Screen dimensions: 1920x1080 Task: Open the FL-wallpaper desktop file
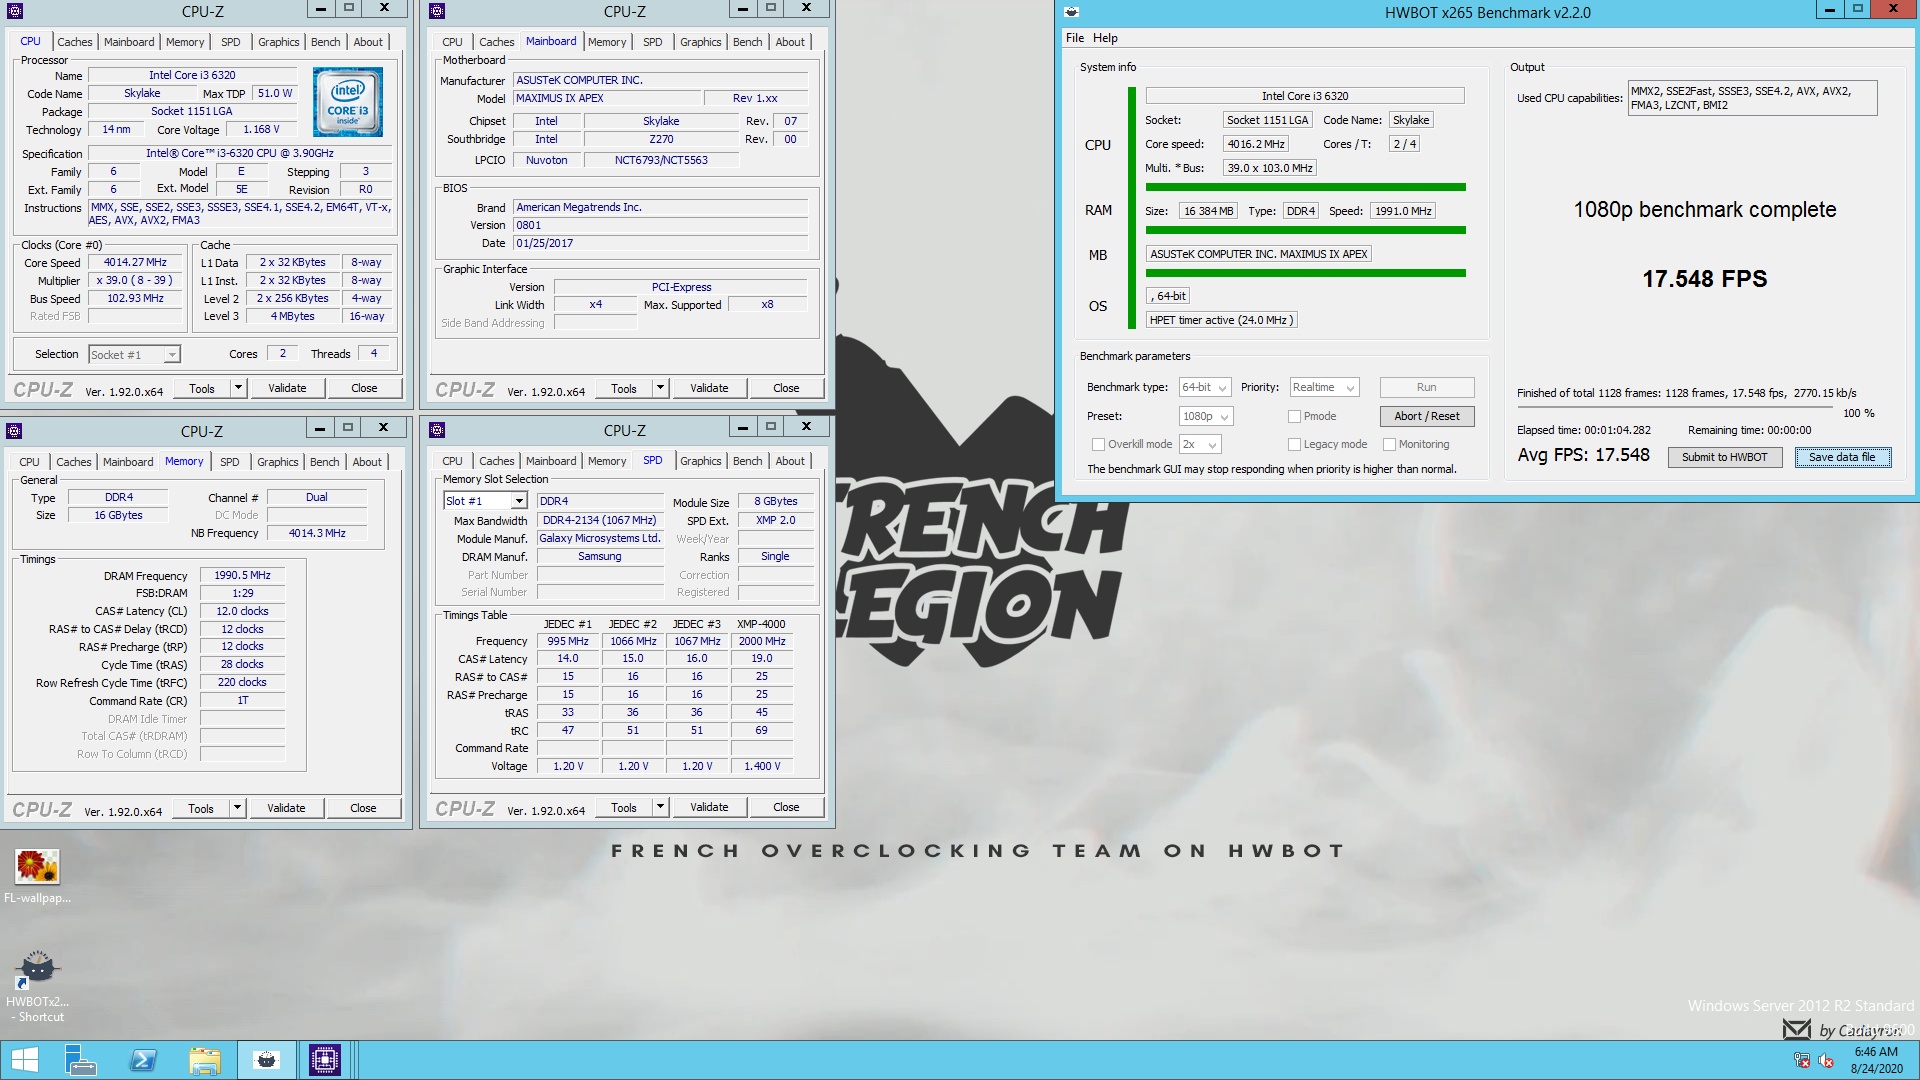(x=37, y=876)
